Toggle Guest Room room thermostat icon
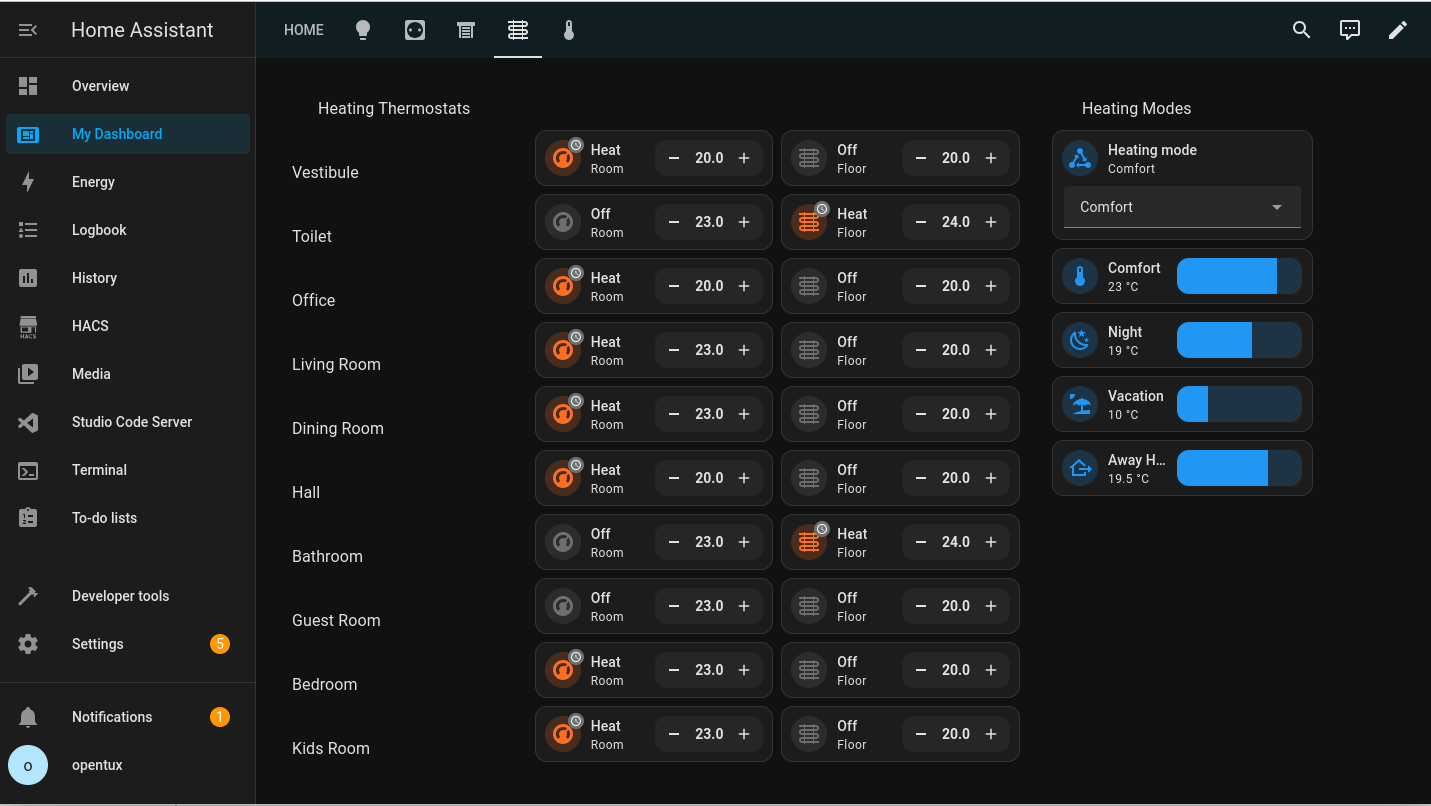Viewport: 1431px width, 806px height. click(563, 606)
